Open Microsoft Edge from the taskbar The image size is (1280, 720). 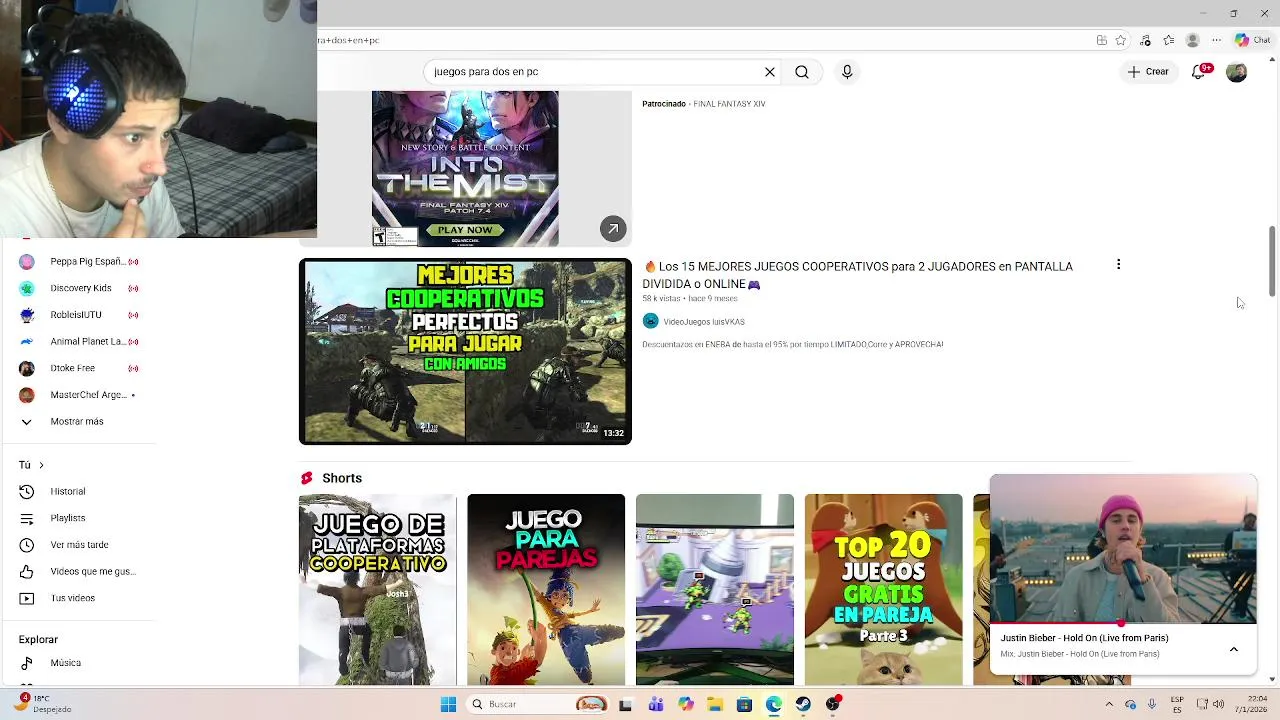774,704
